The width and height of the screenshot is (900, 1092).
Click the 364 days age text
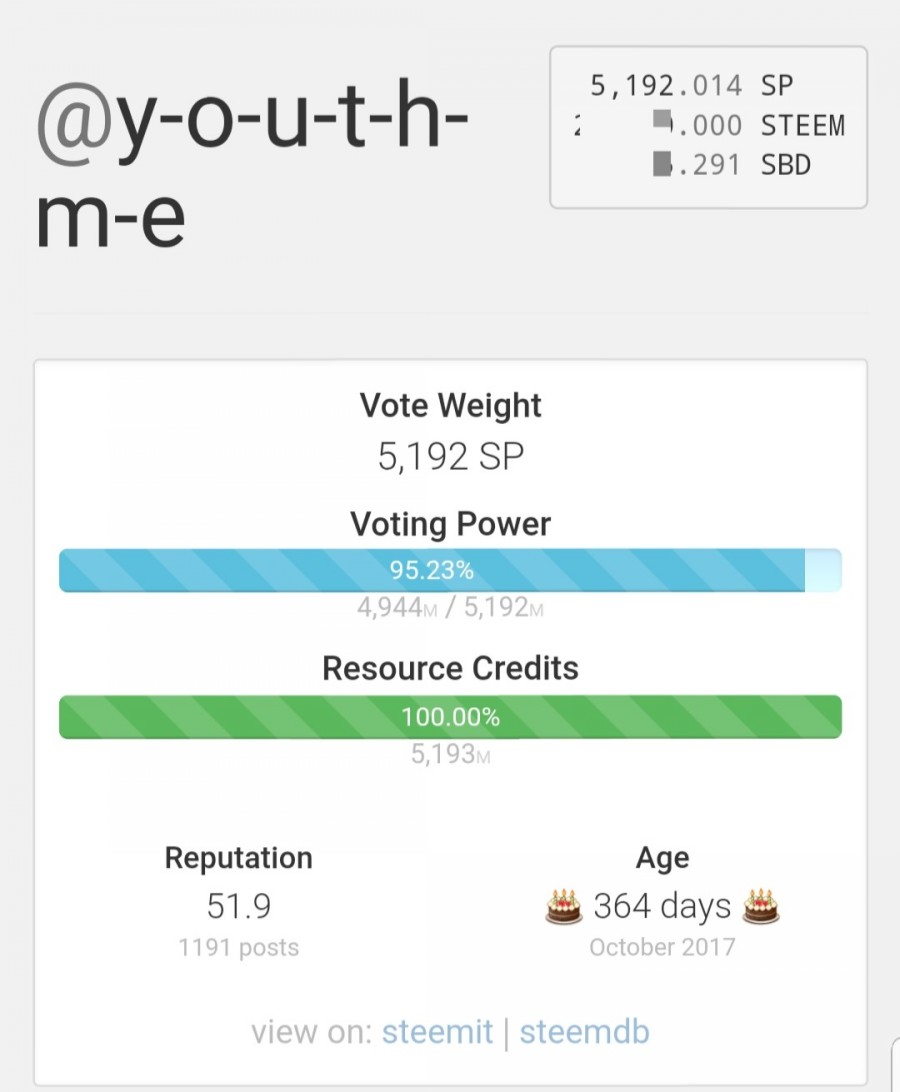[x=662, y=906]
